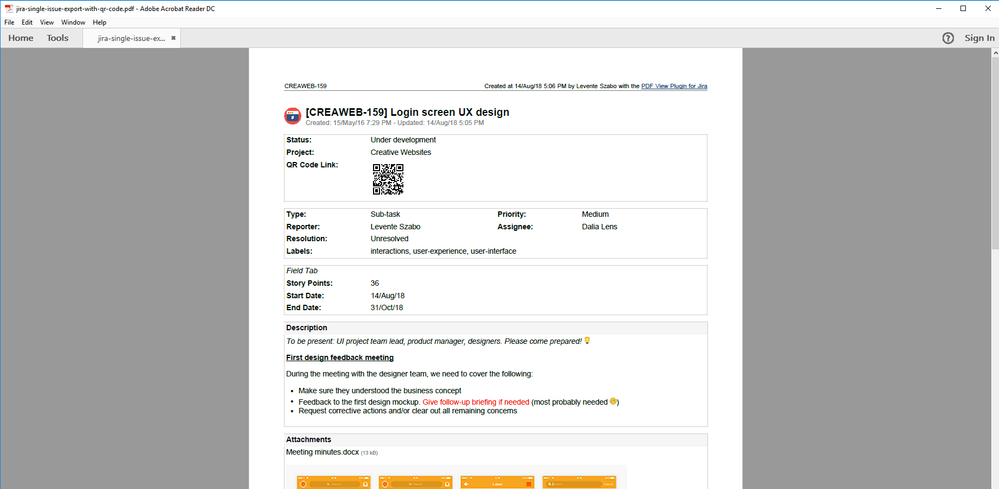Click 'Request corrective actions' bullet line
The height and width of the screenshot is (489, 999).
(408, 411)
